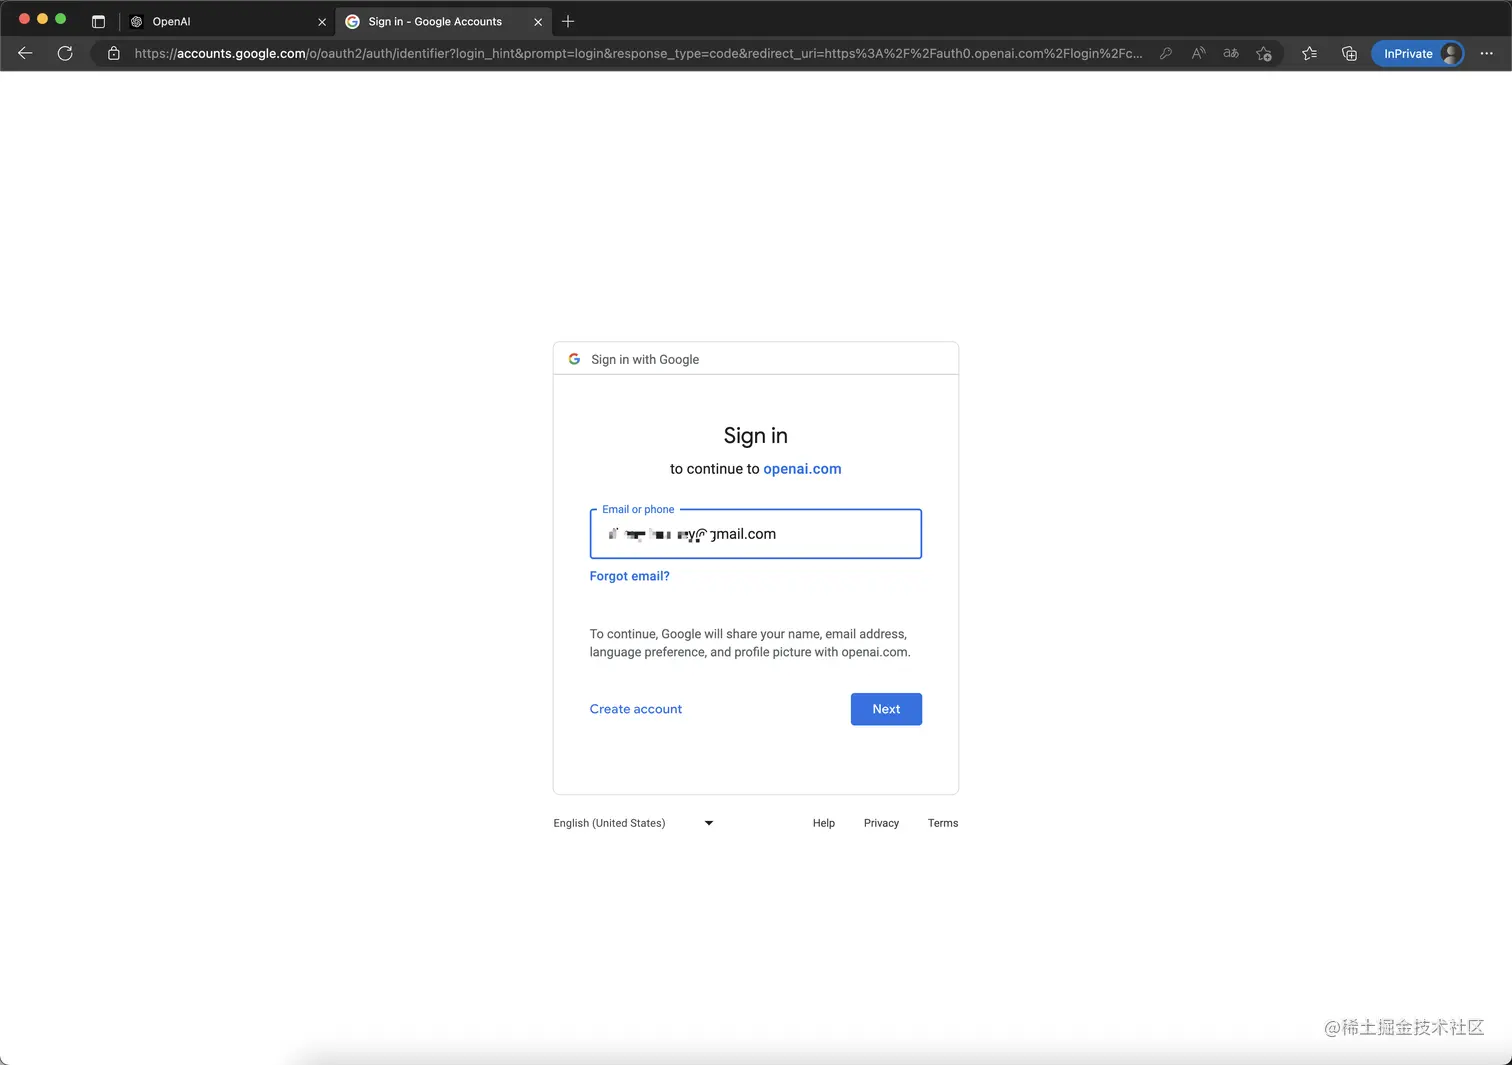This screenshot has width=1512, height=1065.
Task: Open the Help footer link
Action: pyautogui.click(x=824, y=823)
